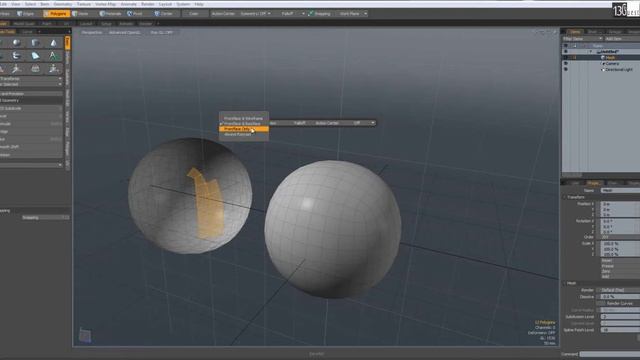Click the viewport orientation cube icon
This screenshot has height=360, width=640.
(x=85, y=335)
